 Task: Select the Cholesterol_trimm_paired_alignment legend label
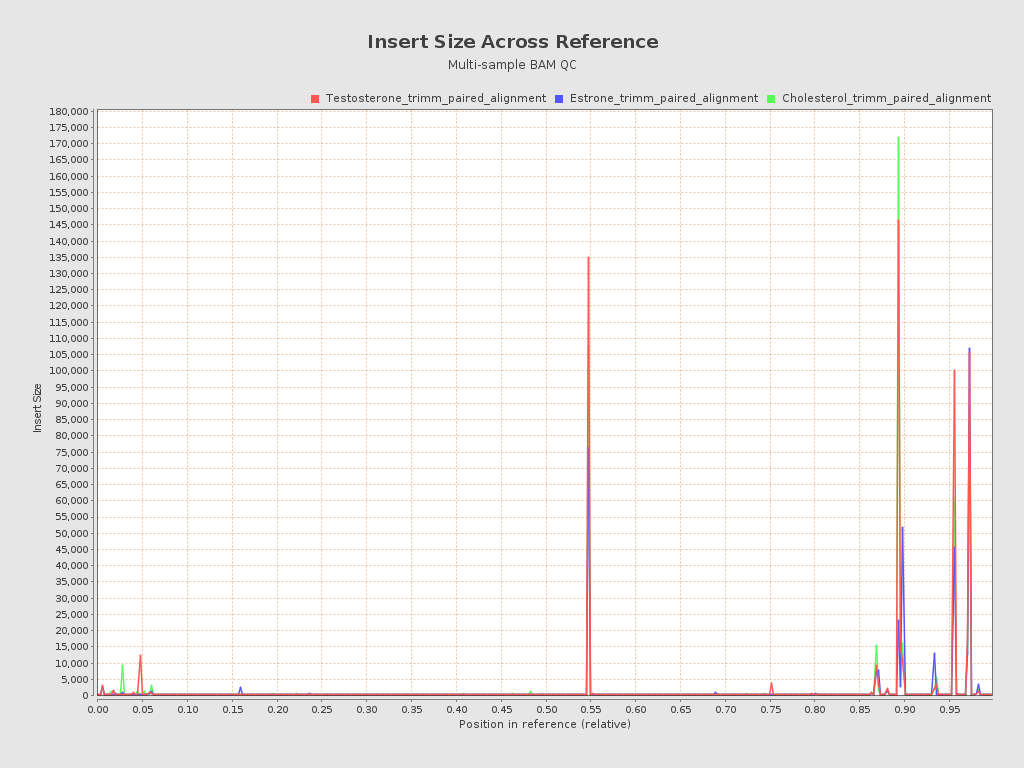pyautogui.click(x=886, y=99)
